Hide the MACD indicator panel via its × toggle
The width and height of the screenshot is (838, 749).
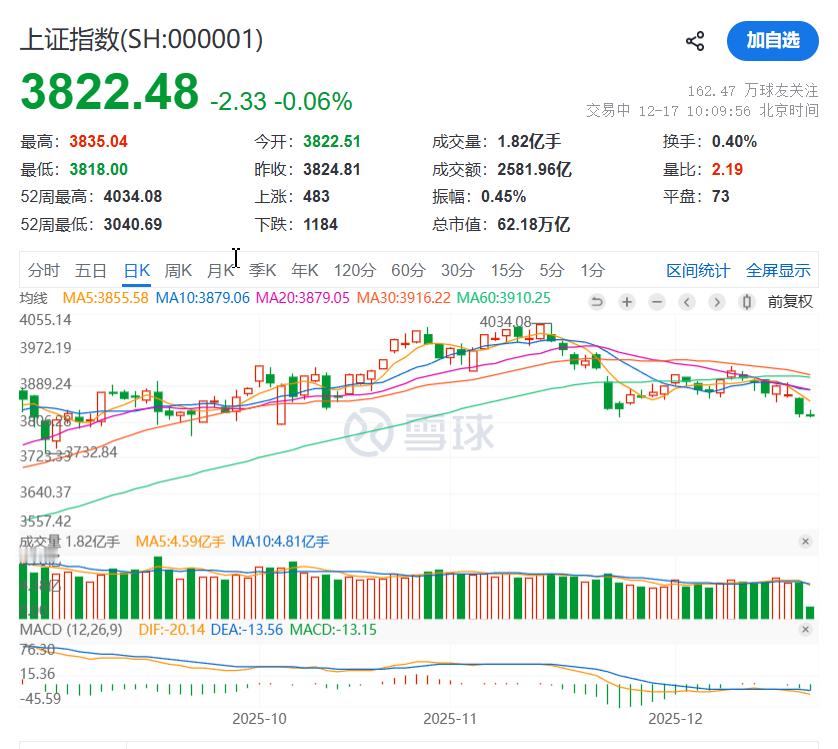click(806, 629)
